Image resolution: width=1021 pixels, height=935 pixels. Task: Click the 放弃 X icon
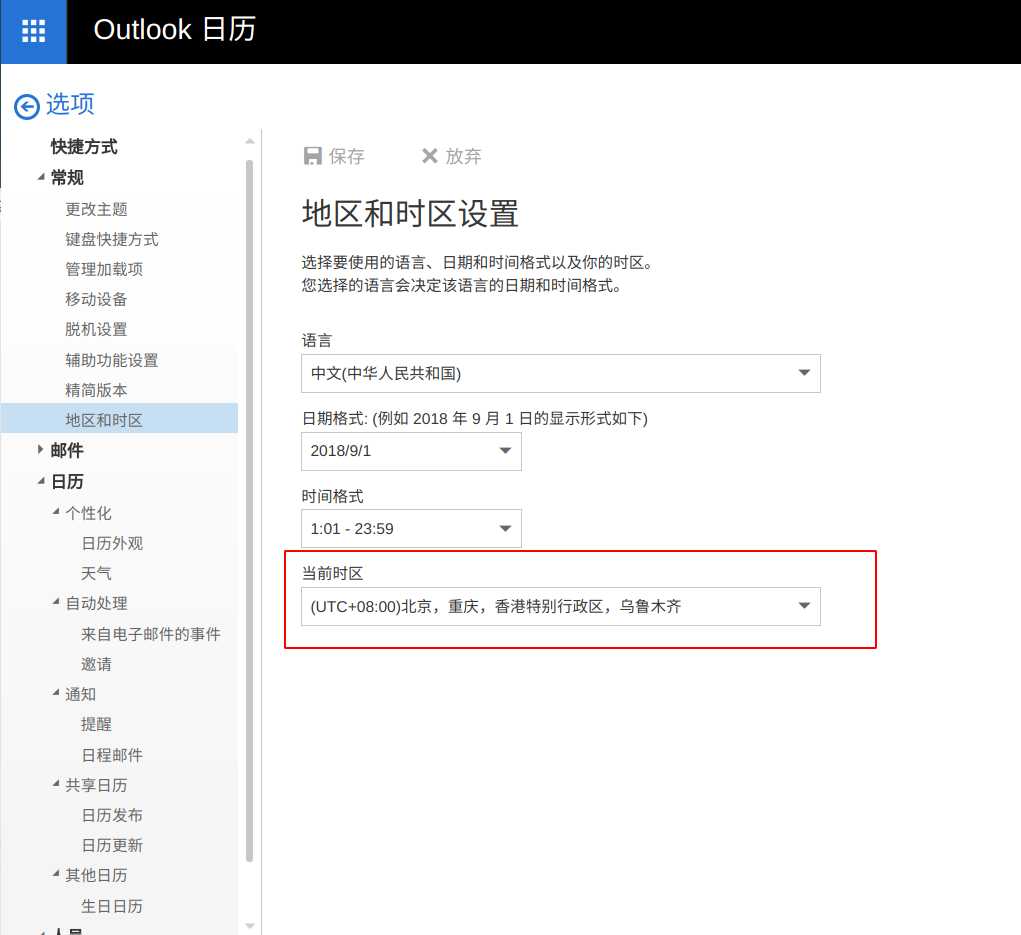click(430, 156)
